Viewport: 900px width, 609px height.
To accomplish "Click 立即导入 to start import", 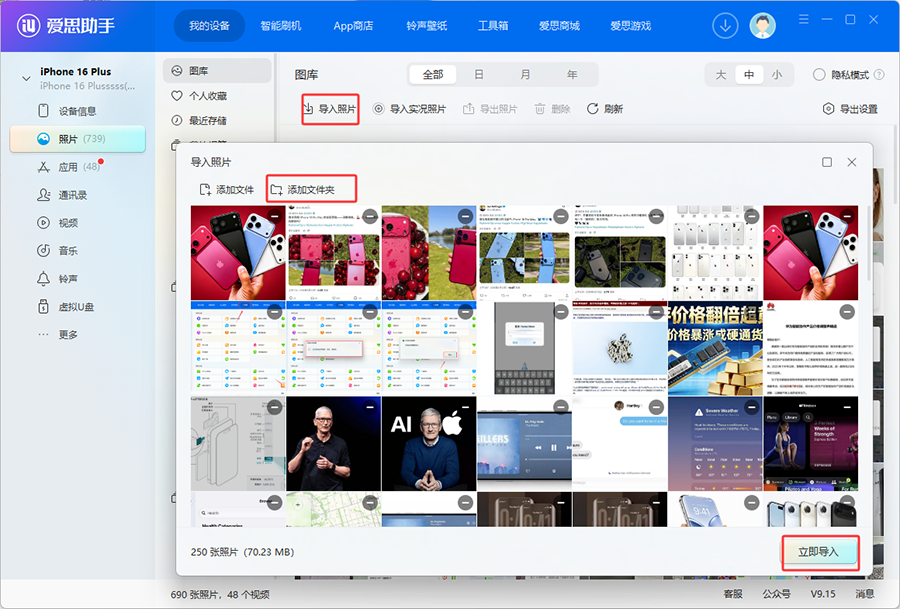I will pos(820,552).
